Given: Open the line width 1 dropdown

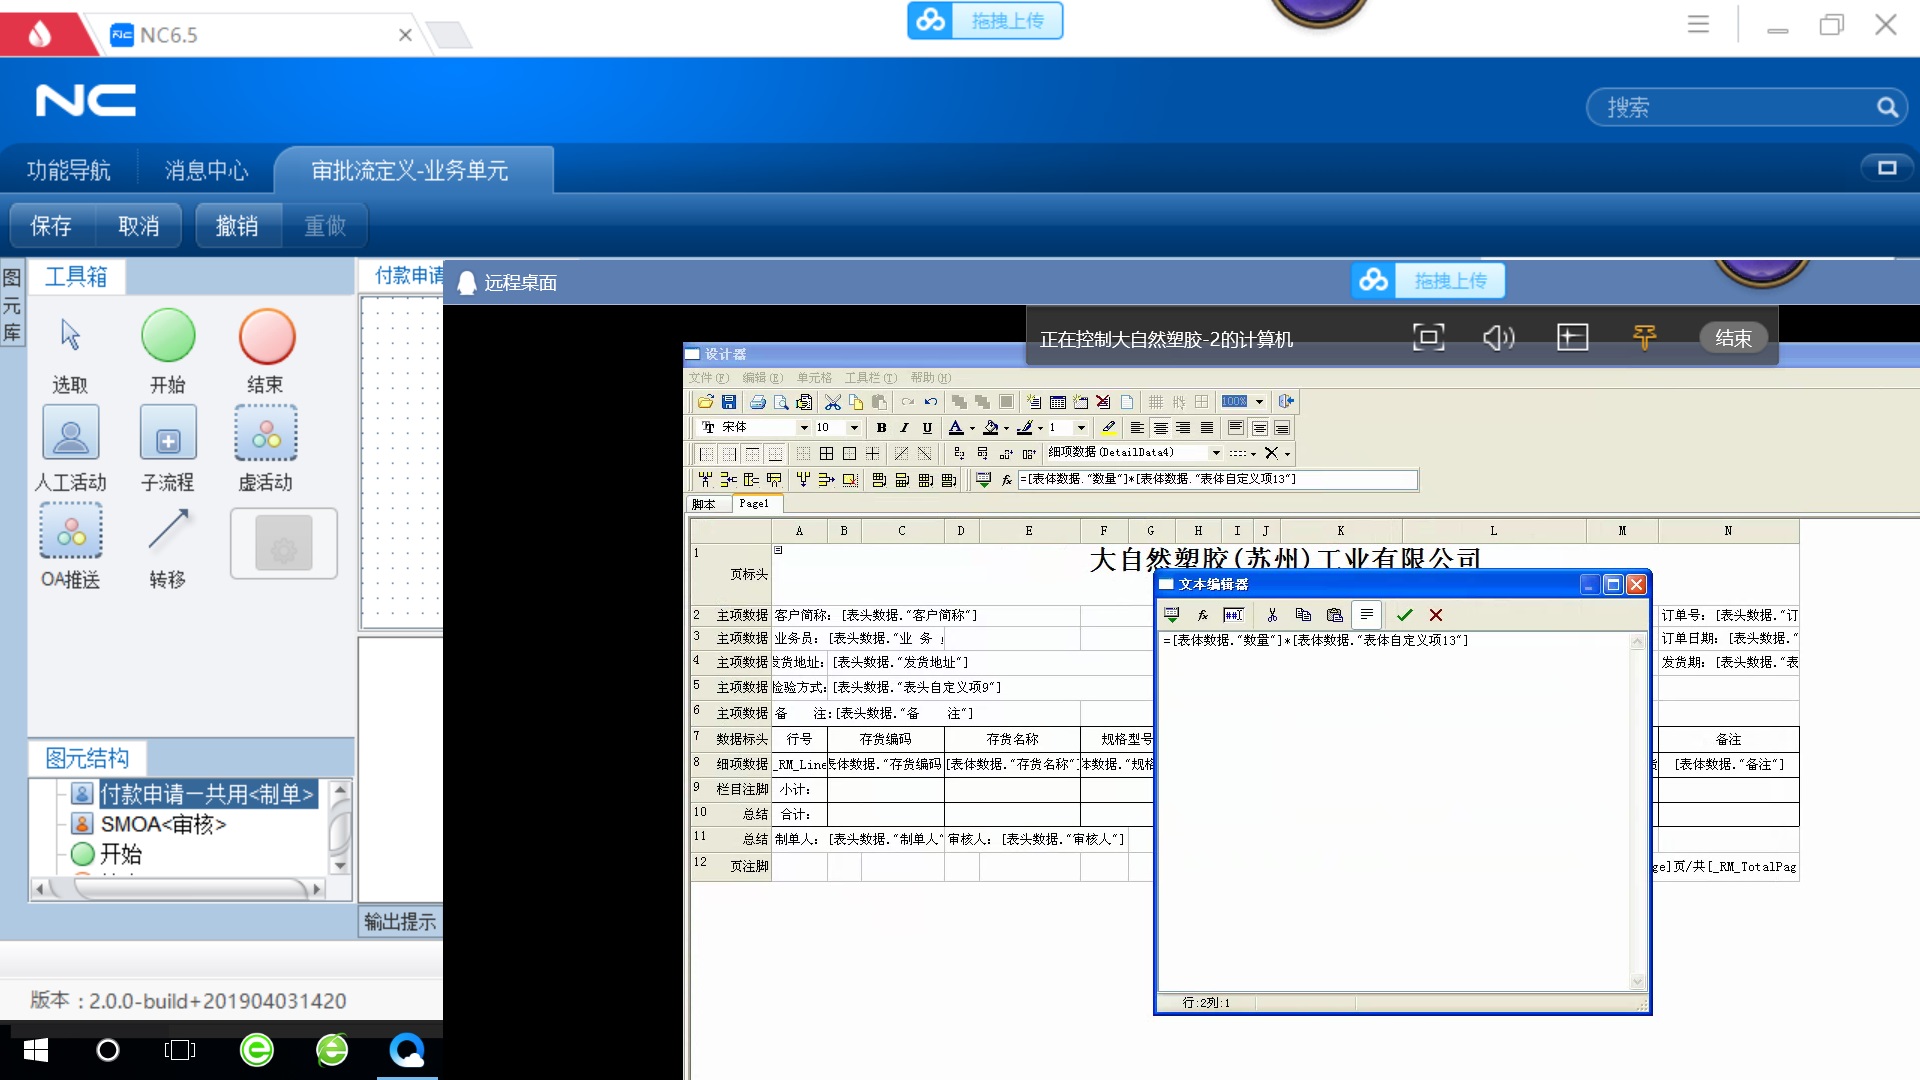Looking at the screenshot, I should 1081,428.
